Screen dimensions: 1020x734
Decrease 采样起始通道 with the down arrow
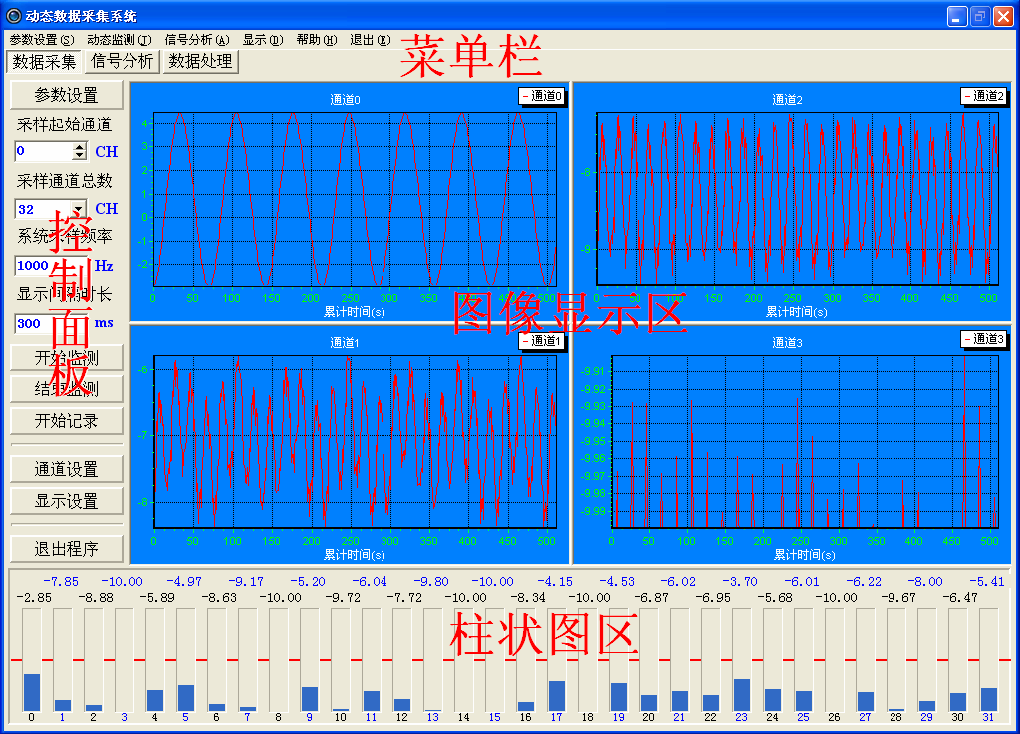click(80, 156)
